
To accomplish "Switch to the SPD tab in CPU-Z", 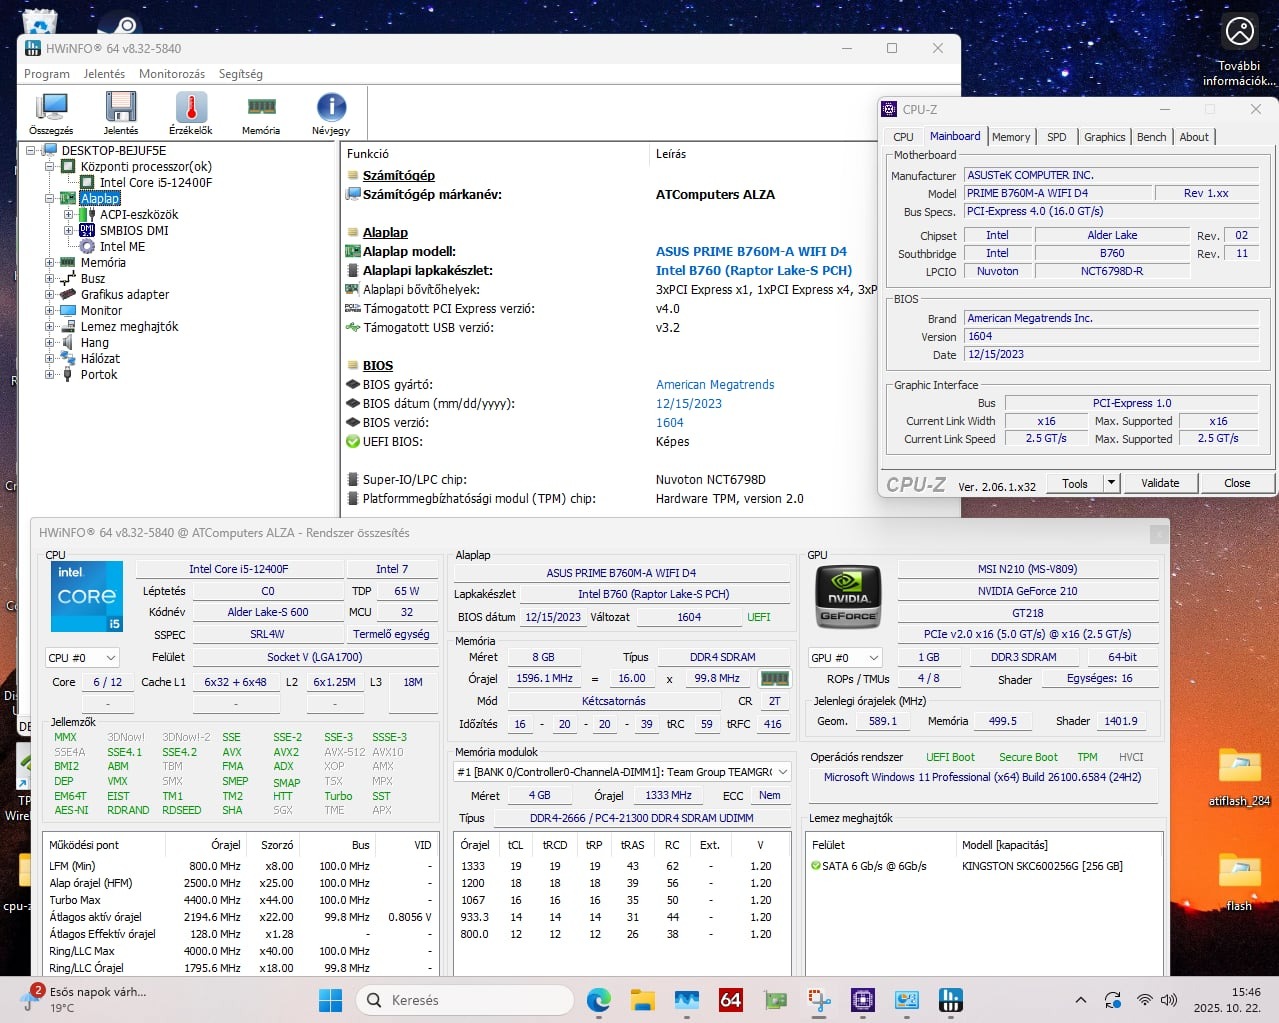I will (1056, 137).
